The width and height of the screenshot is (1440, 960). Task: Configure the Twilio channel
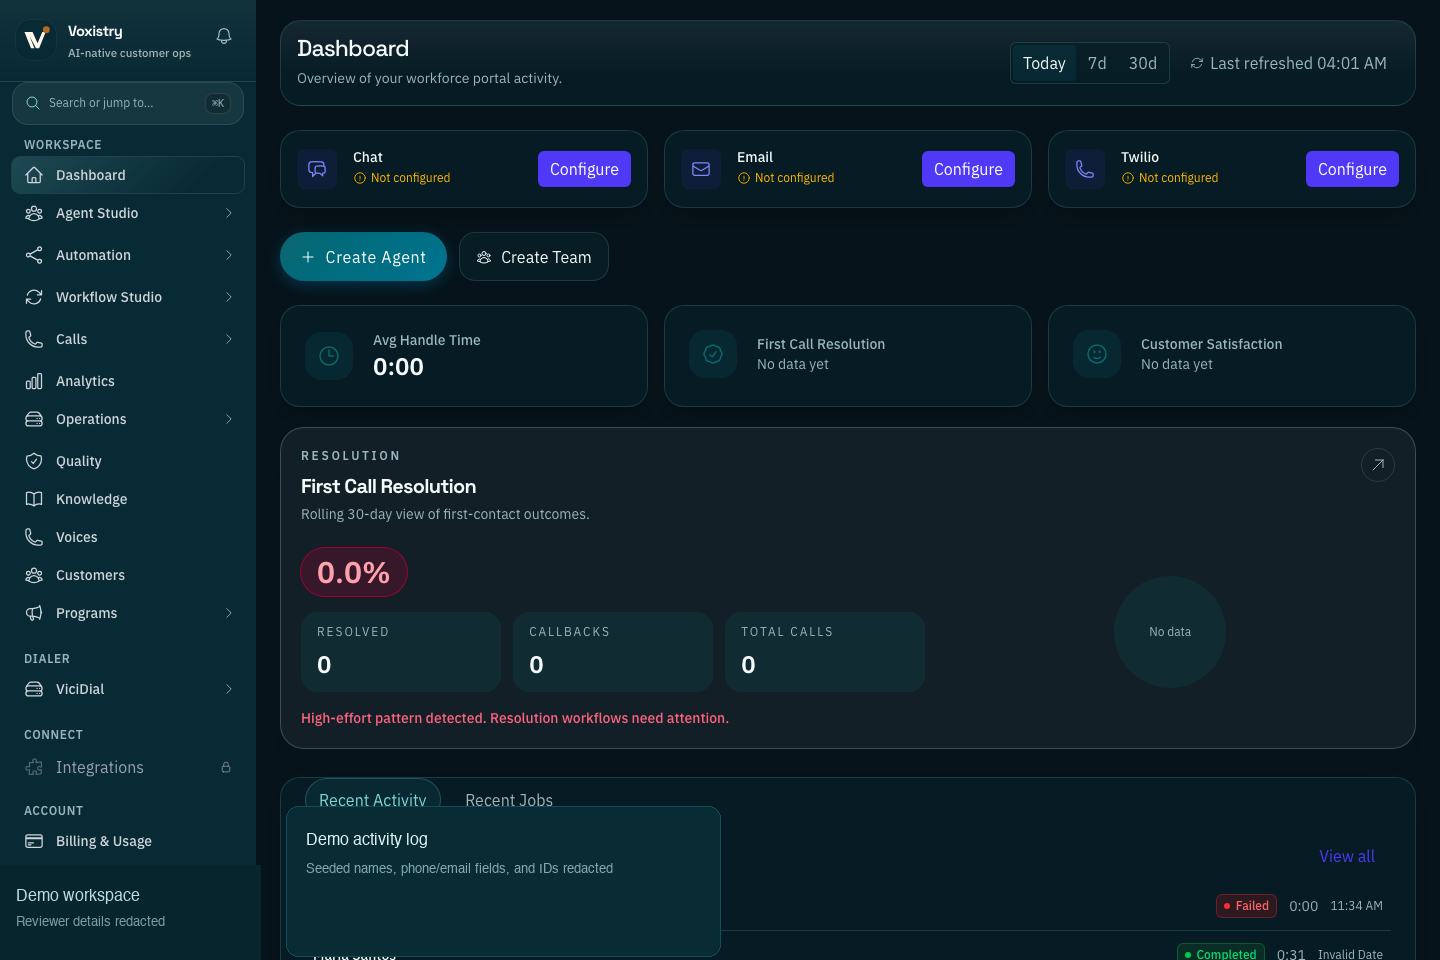click(x=1352, y=169)
